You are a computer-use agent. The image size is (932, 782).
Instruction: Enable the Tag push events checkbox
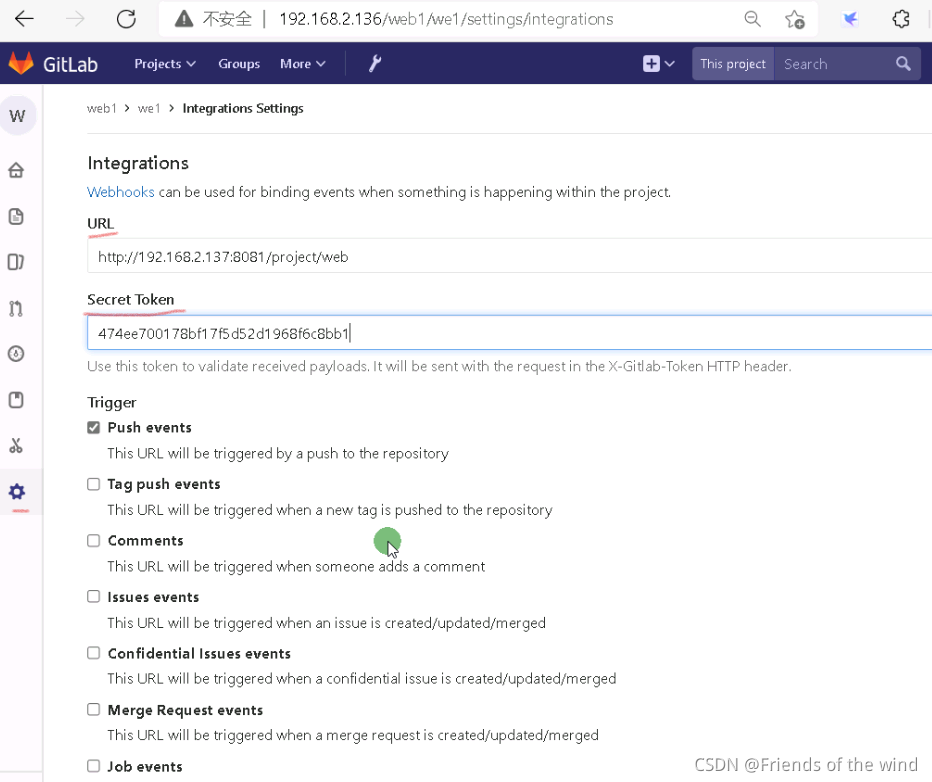(x=93, y=484)
